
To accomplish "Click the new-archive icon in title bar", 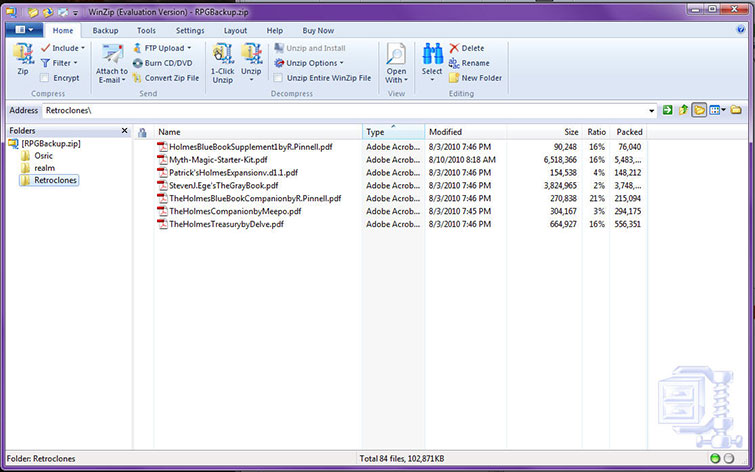I will 33,13.
